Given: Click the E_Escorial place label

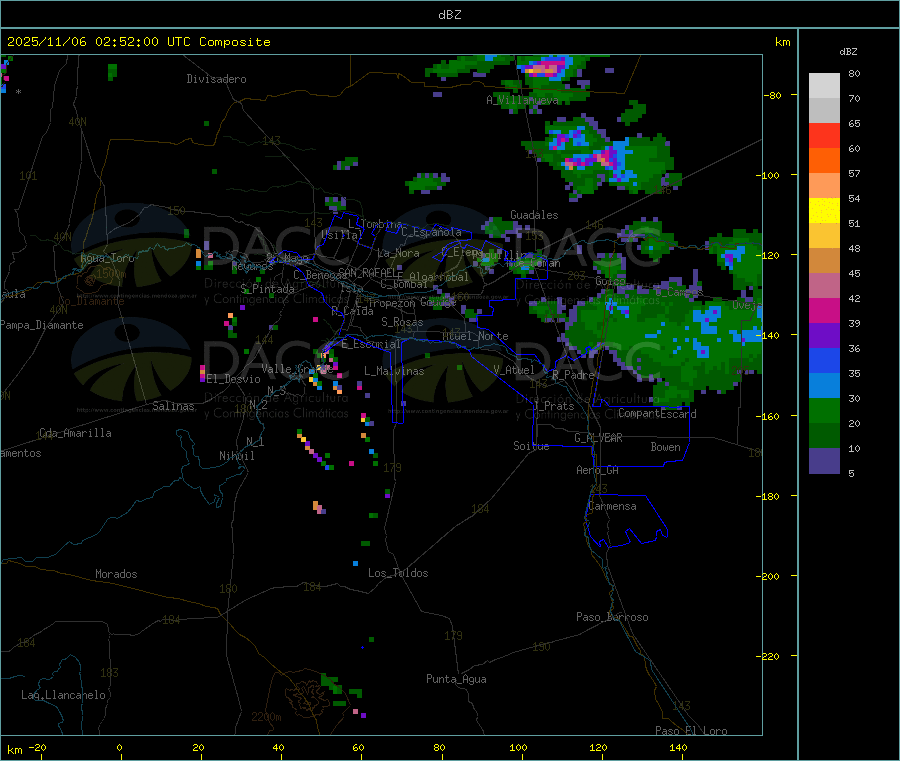Looking at the screenshot, I should click(371, 344).
